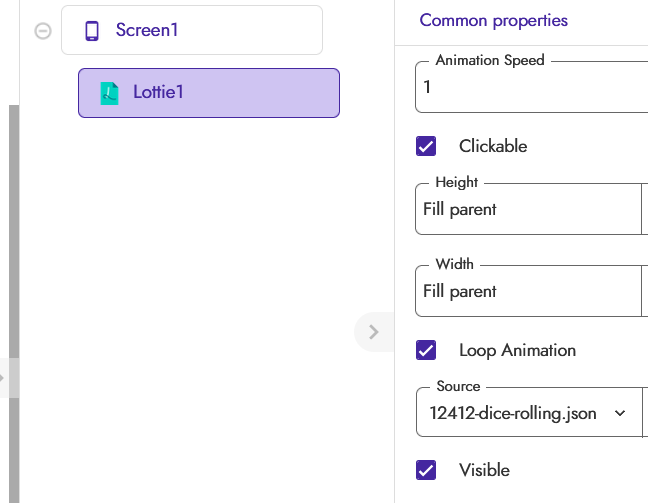The width and height of the screenshot is (648, 503).
Task: Click the Clickable label text
Action: [x=493, y=146]
